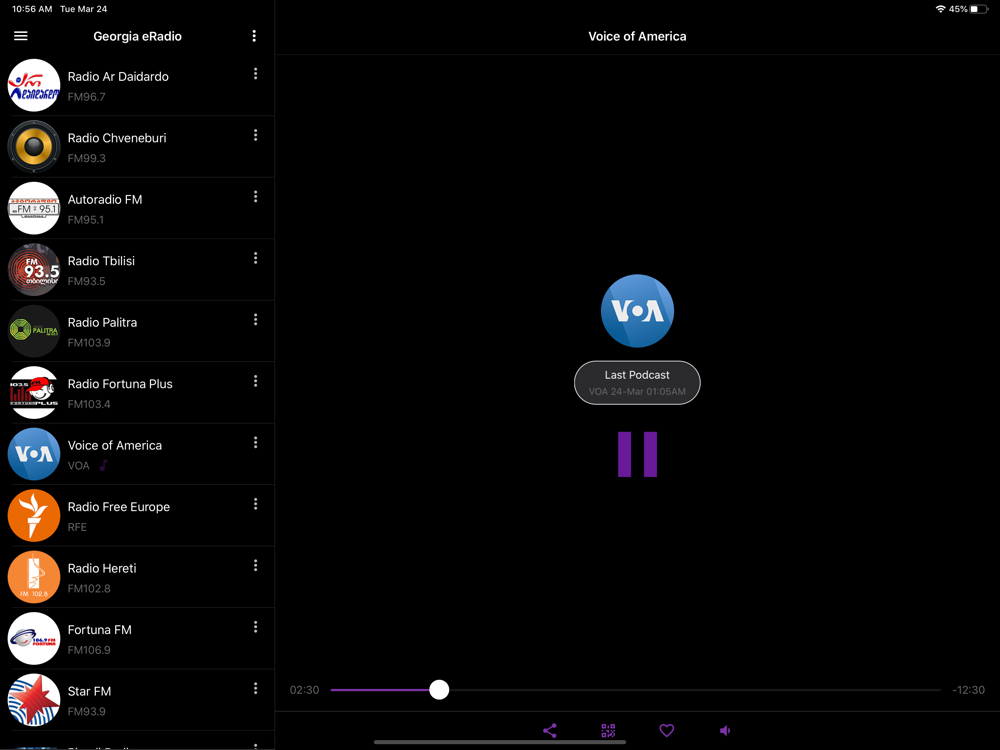Open options for Fortuna FM
The image size is (1000, 750).
[x=256, y=627]
